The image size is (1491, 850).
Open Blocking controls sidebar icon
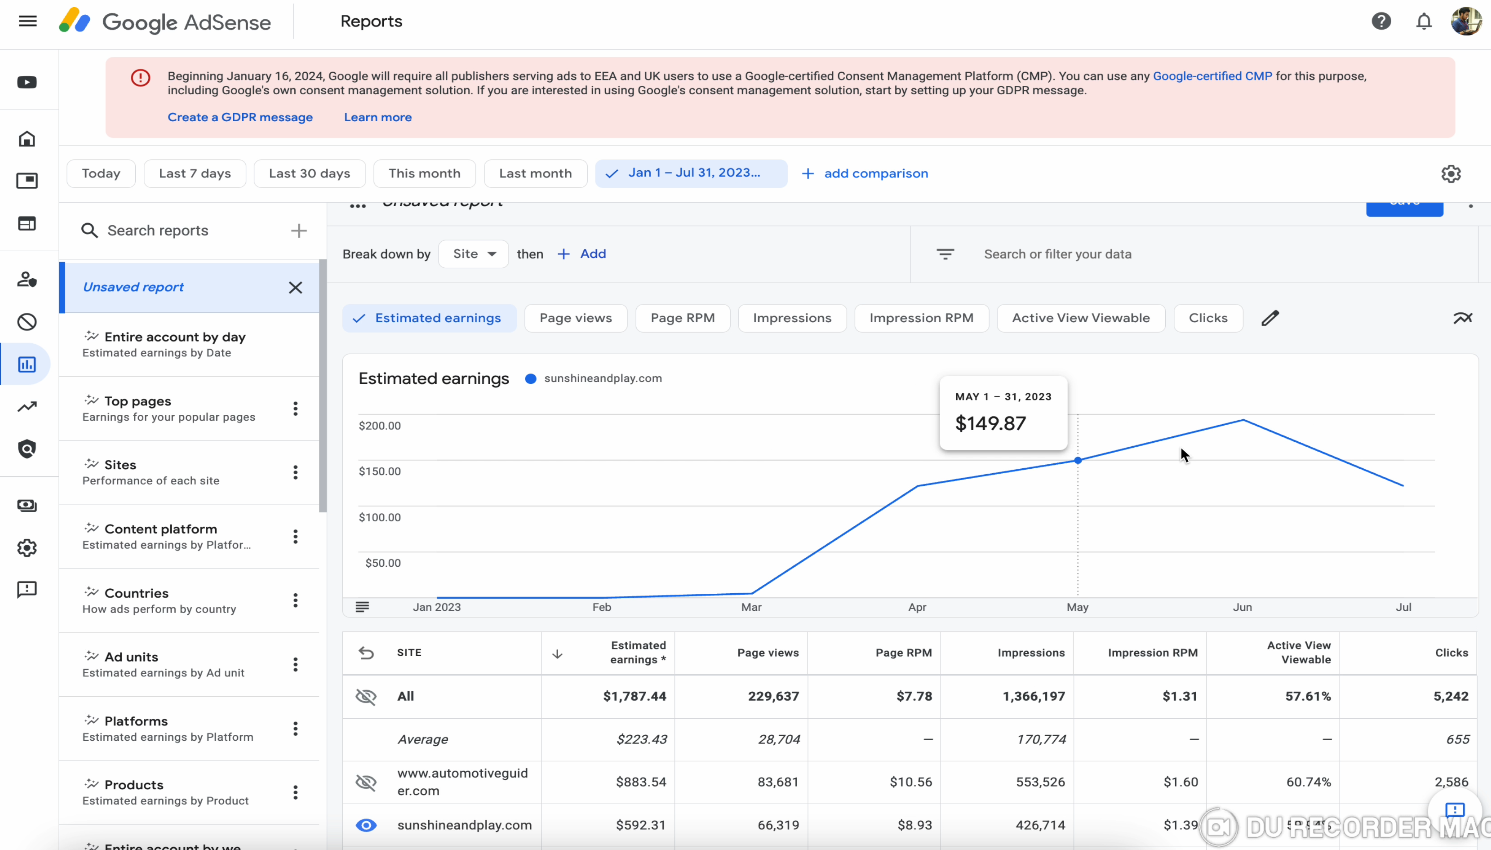(x=27, y=322)
